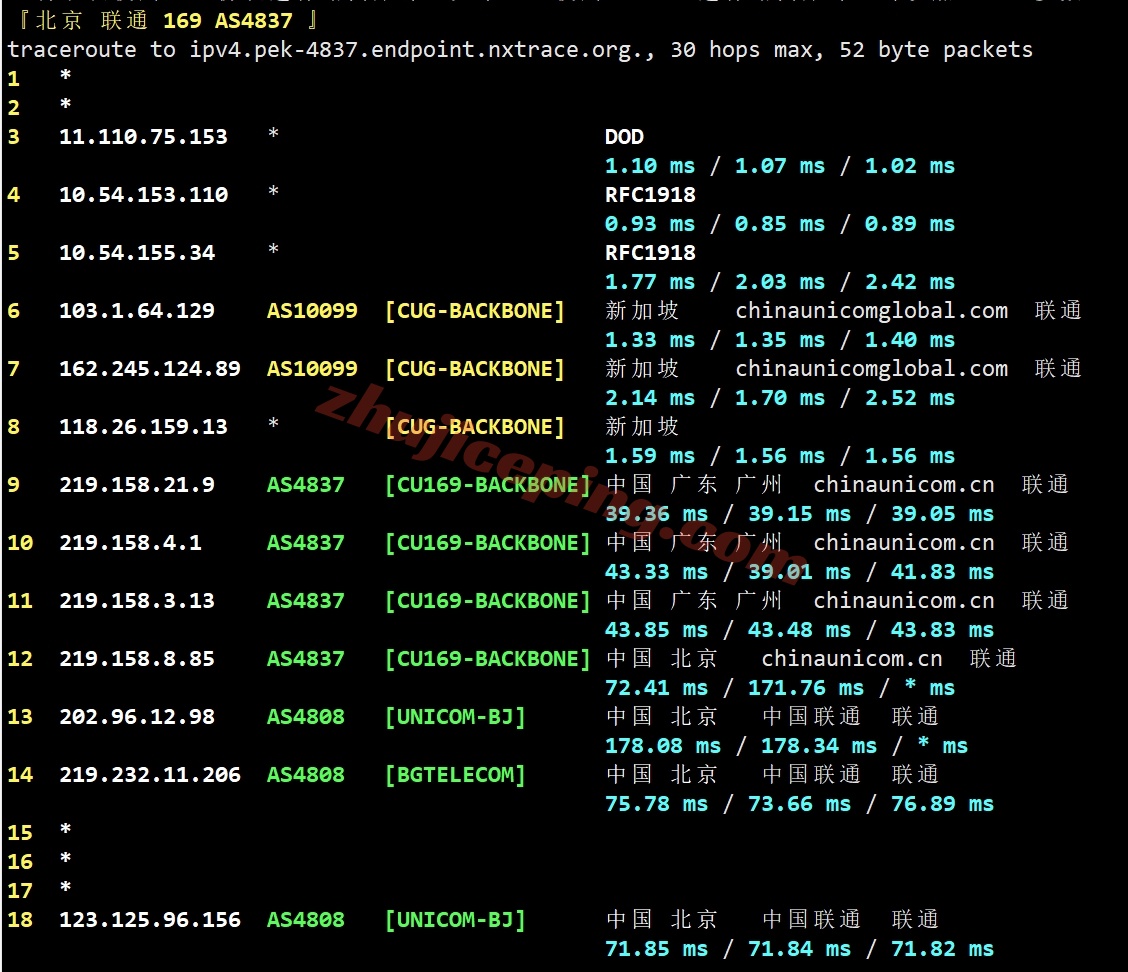Select the 178.08 ms latency value
This screenshot has height=972, width=1128.
tap(663, 746)
